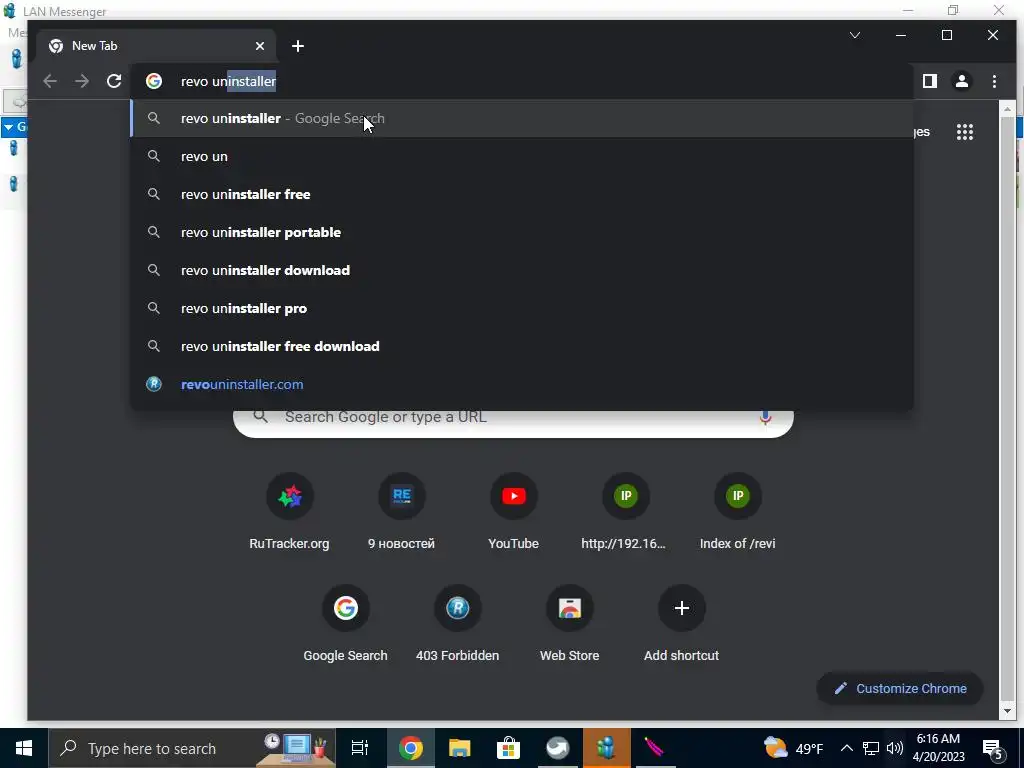
Task: Open the volume icon in the tray
Action: click(x=895, y=748)
